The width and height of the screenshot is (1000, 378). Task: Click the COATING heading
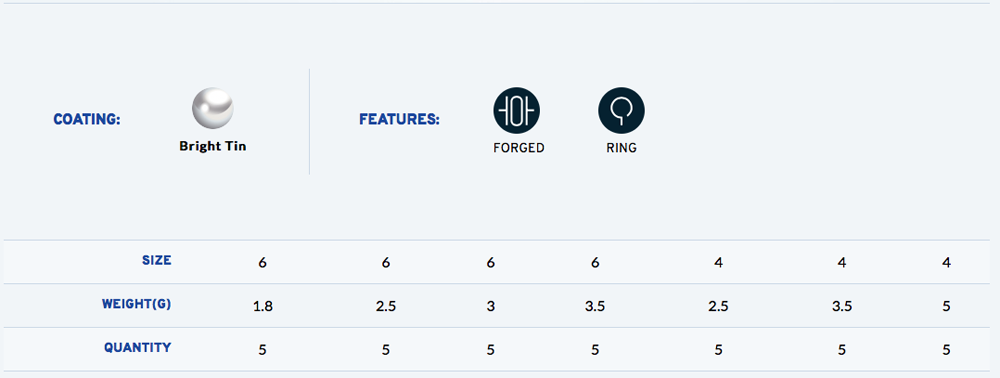tap(87, 119)
